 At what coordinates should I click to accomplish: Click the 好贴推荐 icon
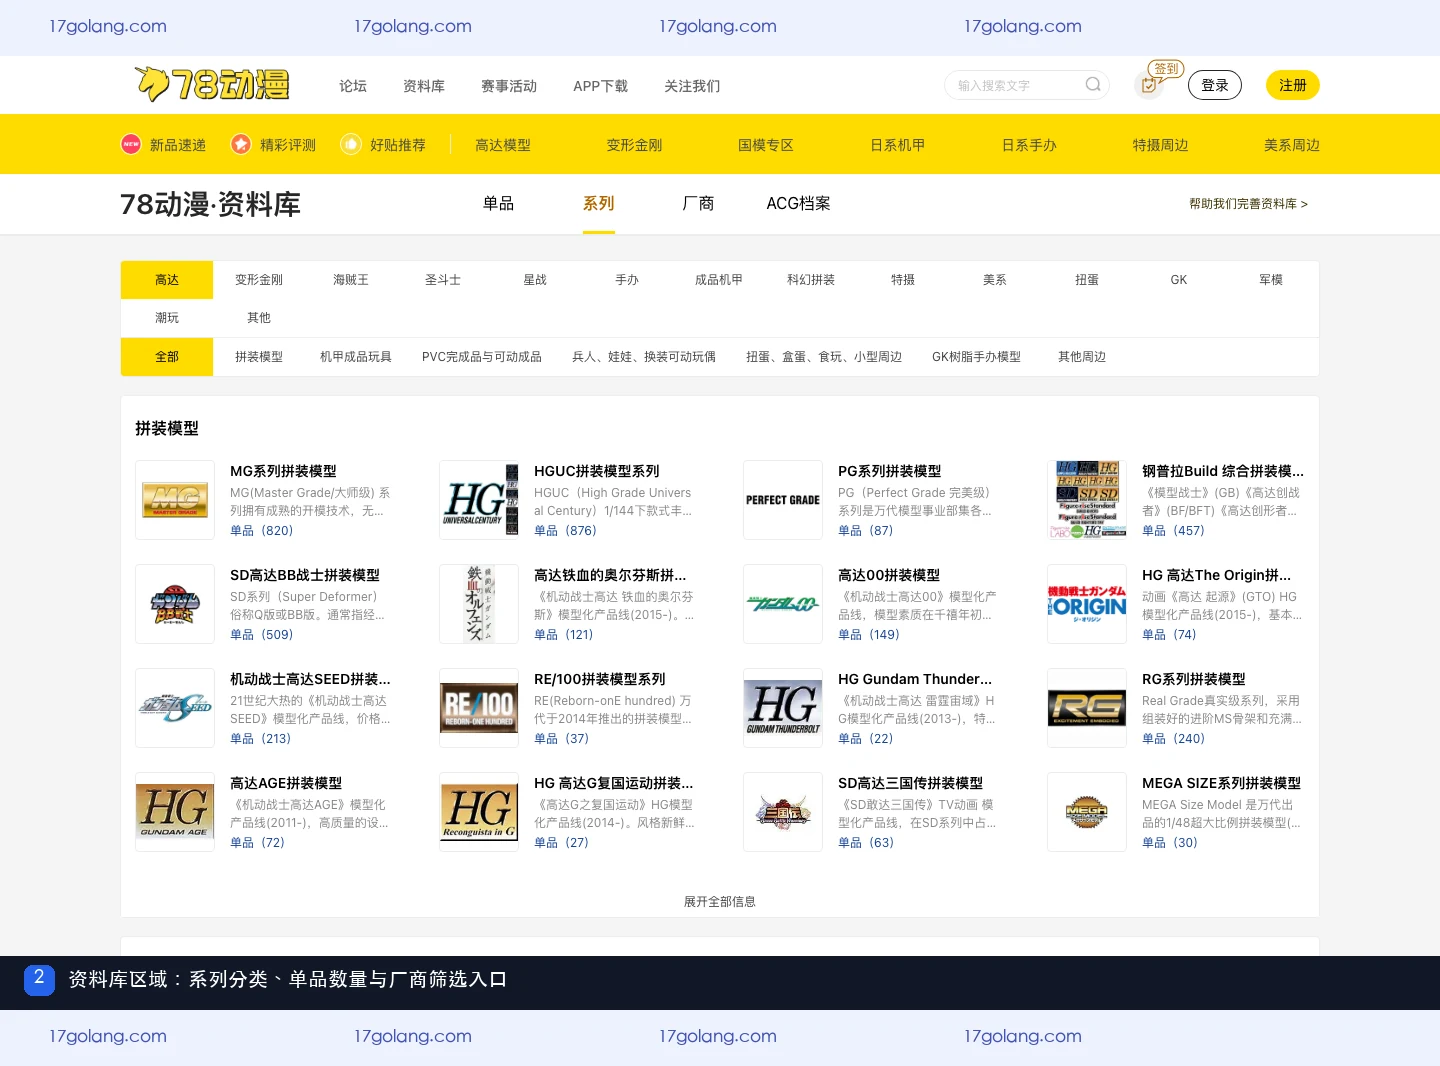351,144
